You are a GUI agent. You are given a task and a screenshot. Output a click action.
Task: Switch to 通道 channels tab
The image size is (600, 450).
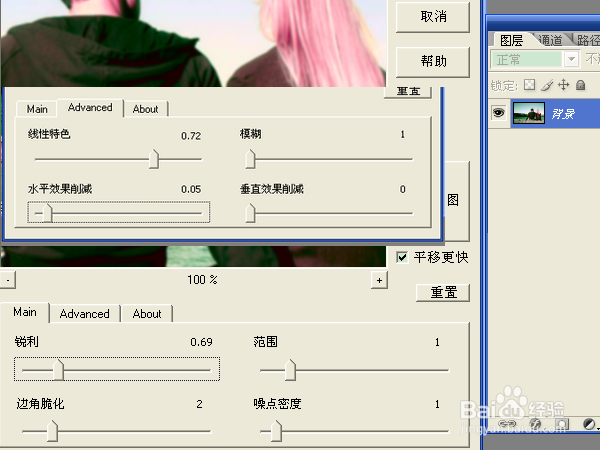pos(550,40)
